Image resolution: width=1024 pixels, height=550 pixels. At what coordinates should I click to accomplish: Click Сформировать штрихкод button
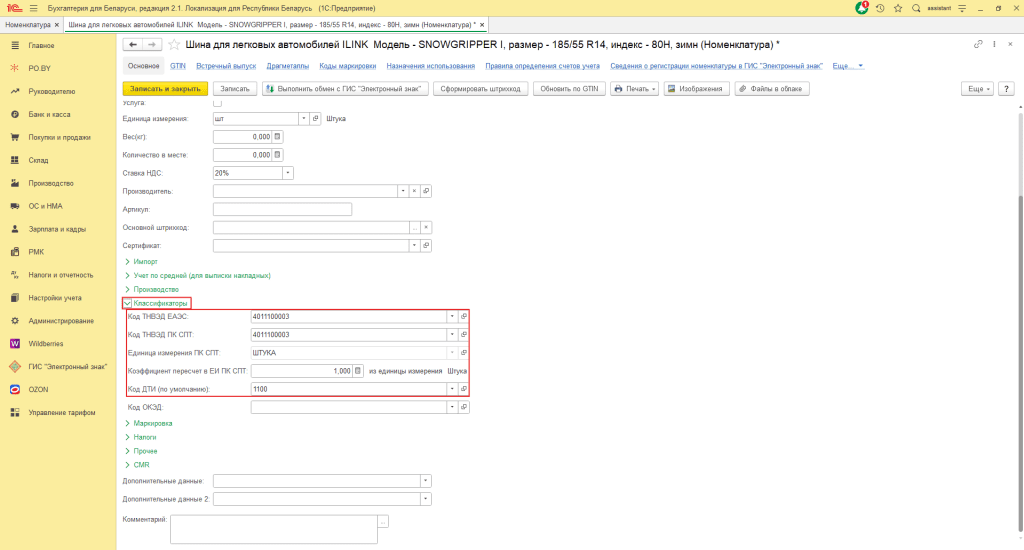click(x=480, y=89)
